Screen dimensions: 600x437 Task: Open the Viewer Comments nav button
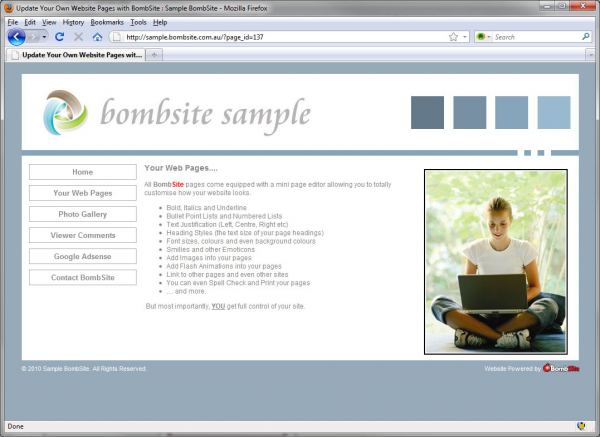click(x=83, y=235)
